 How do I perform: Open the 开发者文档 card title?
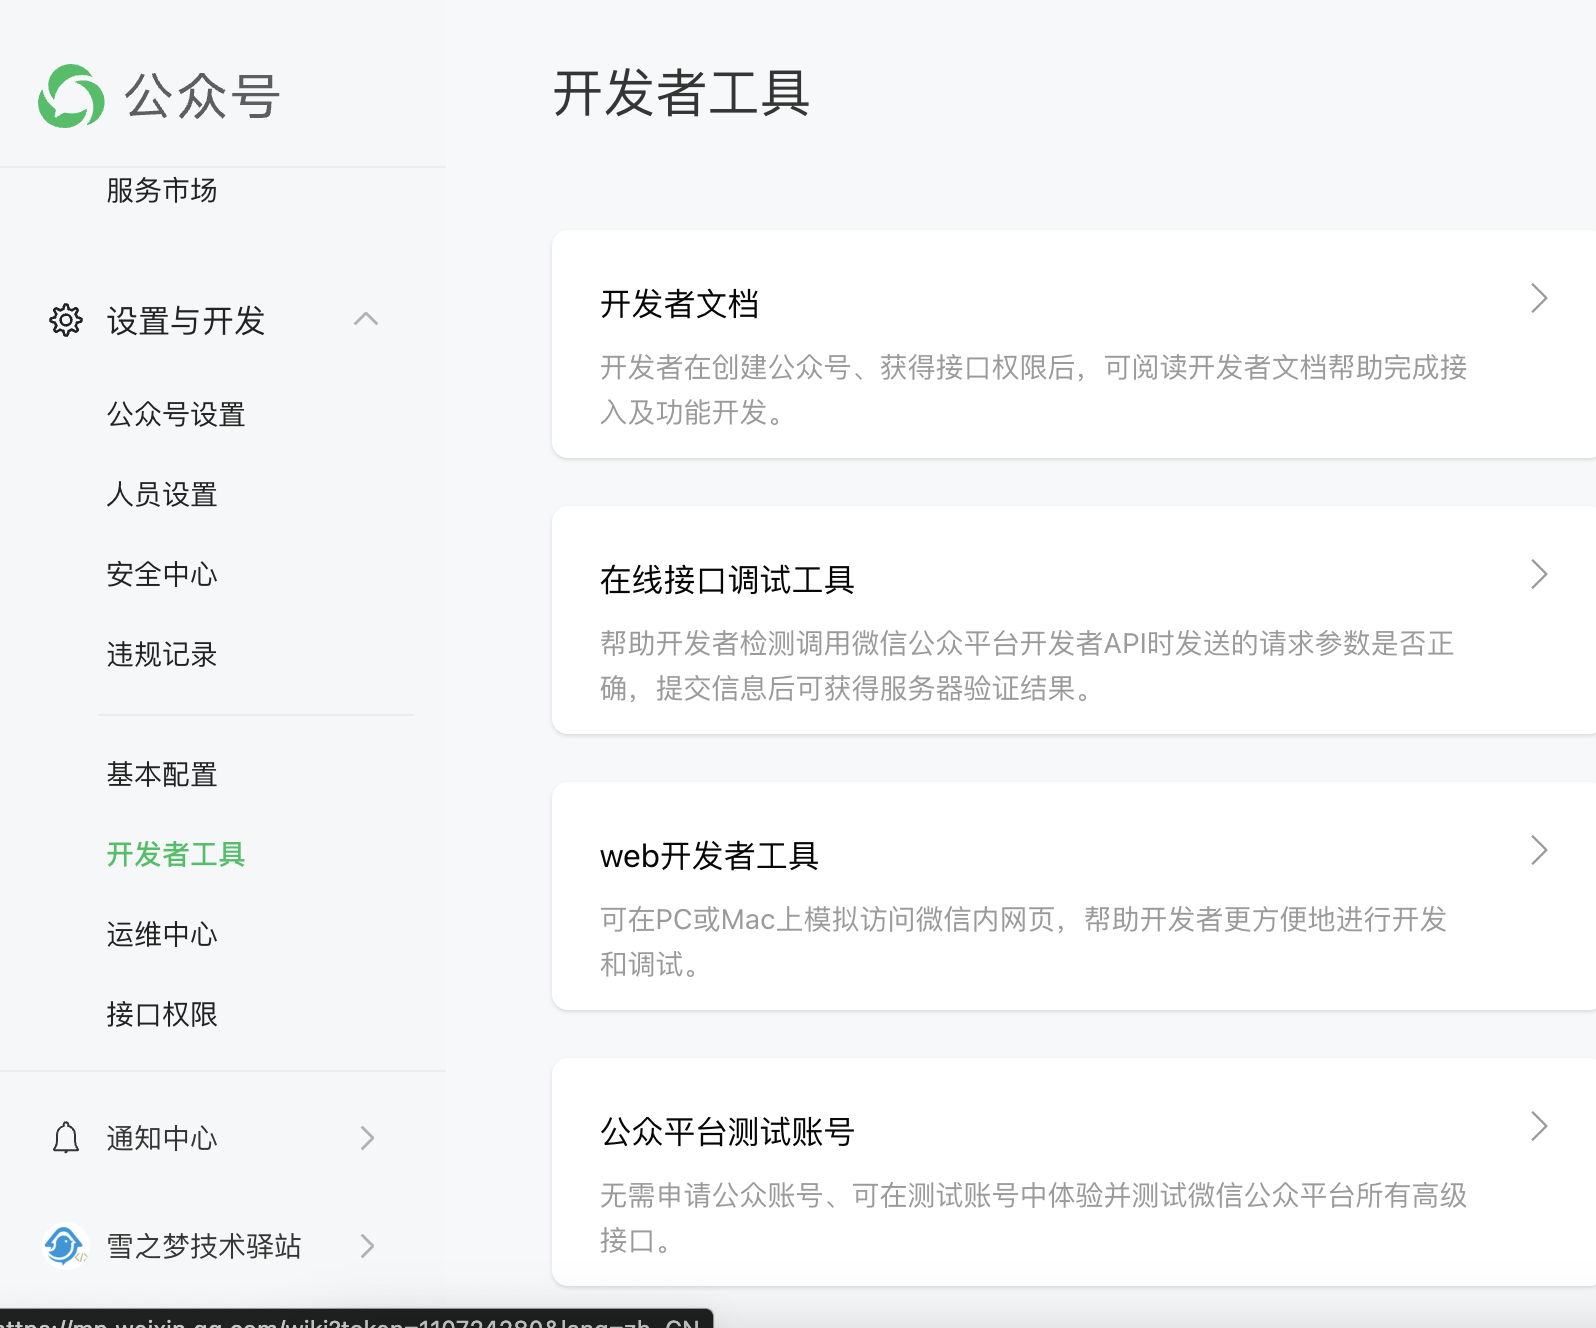(680, 303)
